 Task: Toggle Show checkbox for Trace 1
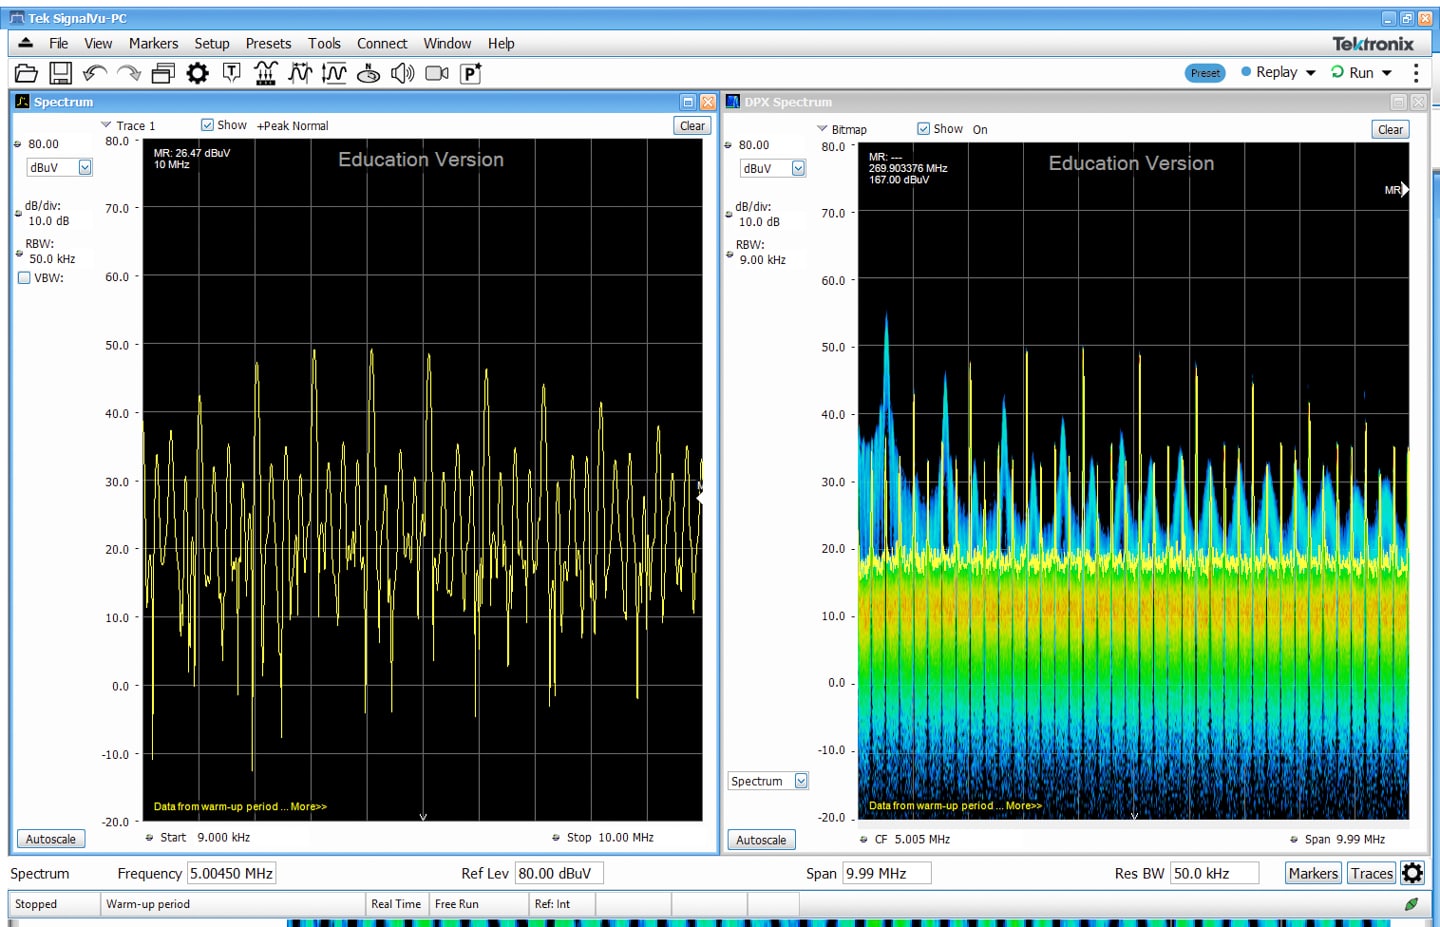pyautogui.click(x=207, y=125)
